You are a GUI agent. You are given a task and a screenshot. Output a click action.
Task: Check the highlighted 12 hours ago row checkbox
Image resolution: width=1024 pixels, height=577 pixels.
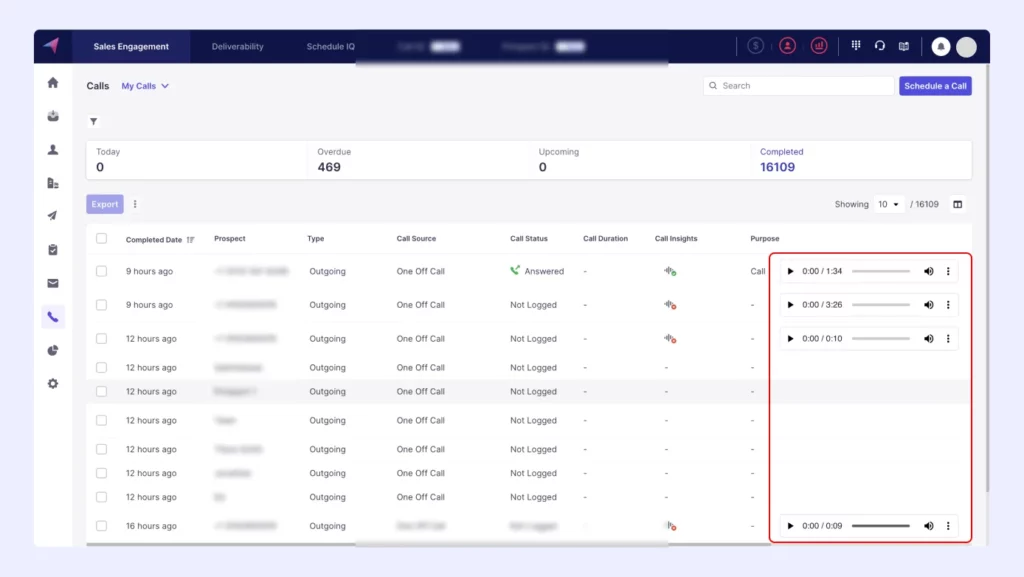101,392
